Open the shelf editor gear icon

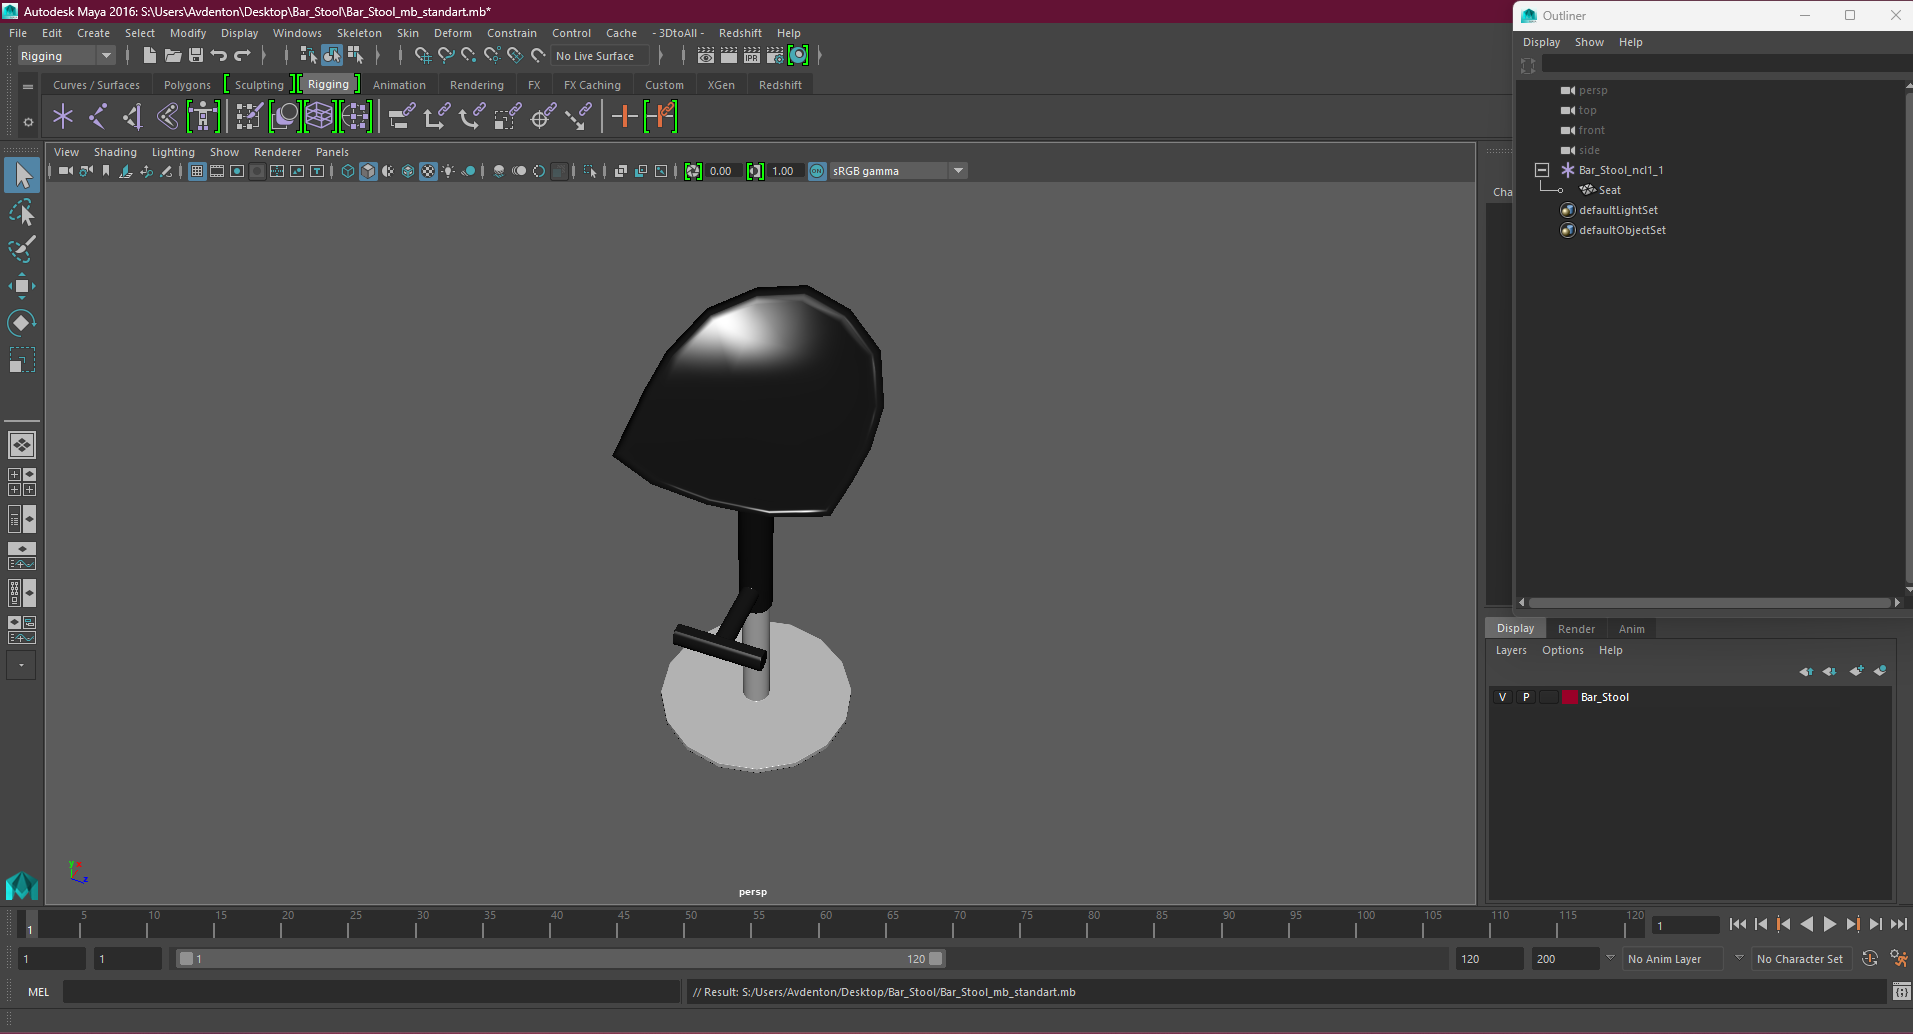pyautogui.click(x=28, y=122)
